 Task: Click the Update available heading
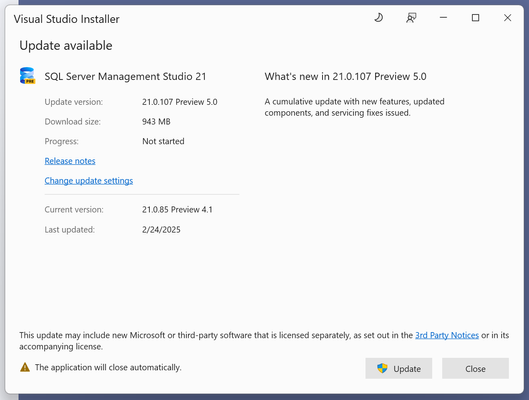[x=66, y=46]
